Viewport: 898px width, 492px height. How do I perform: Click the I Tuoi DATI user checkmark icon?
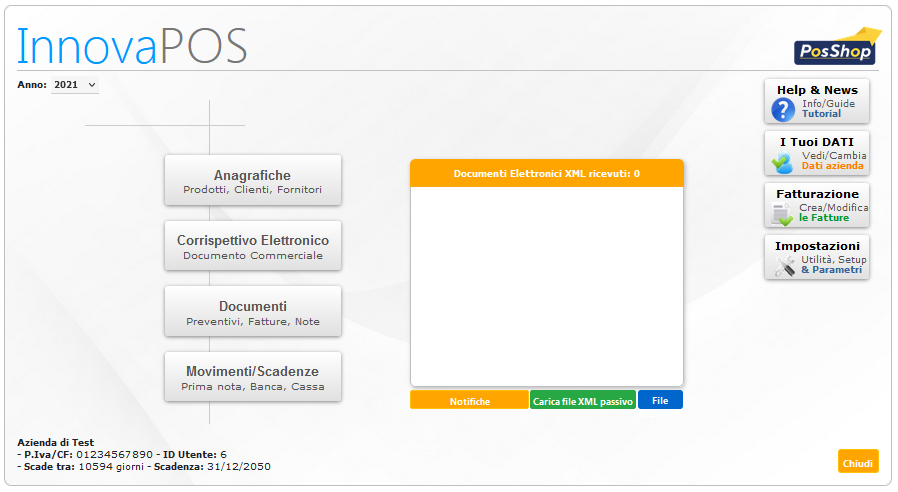(782, 163)
